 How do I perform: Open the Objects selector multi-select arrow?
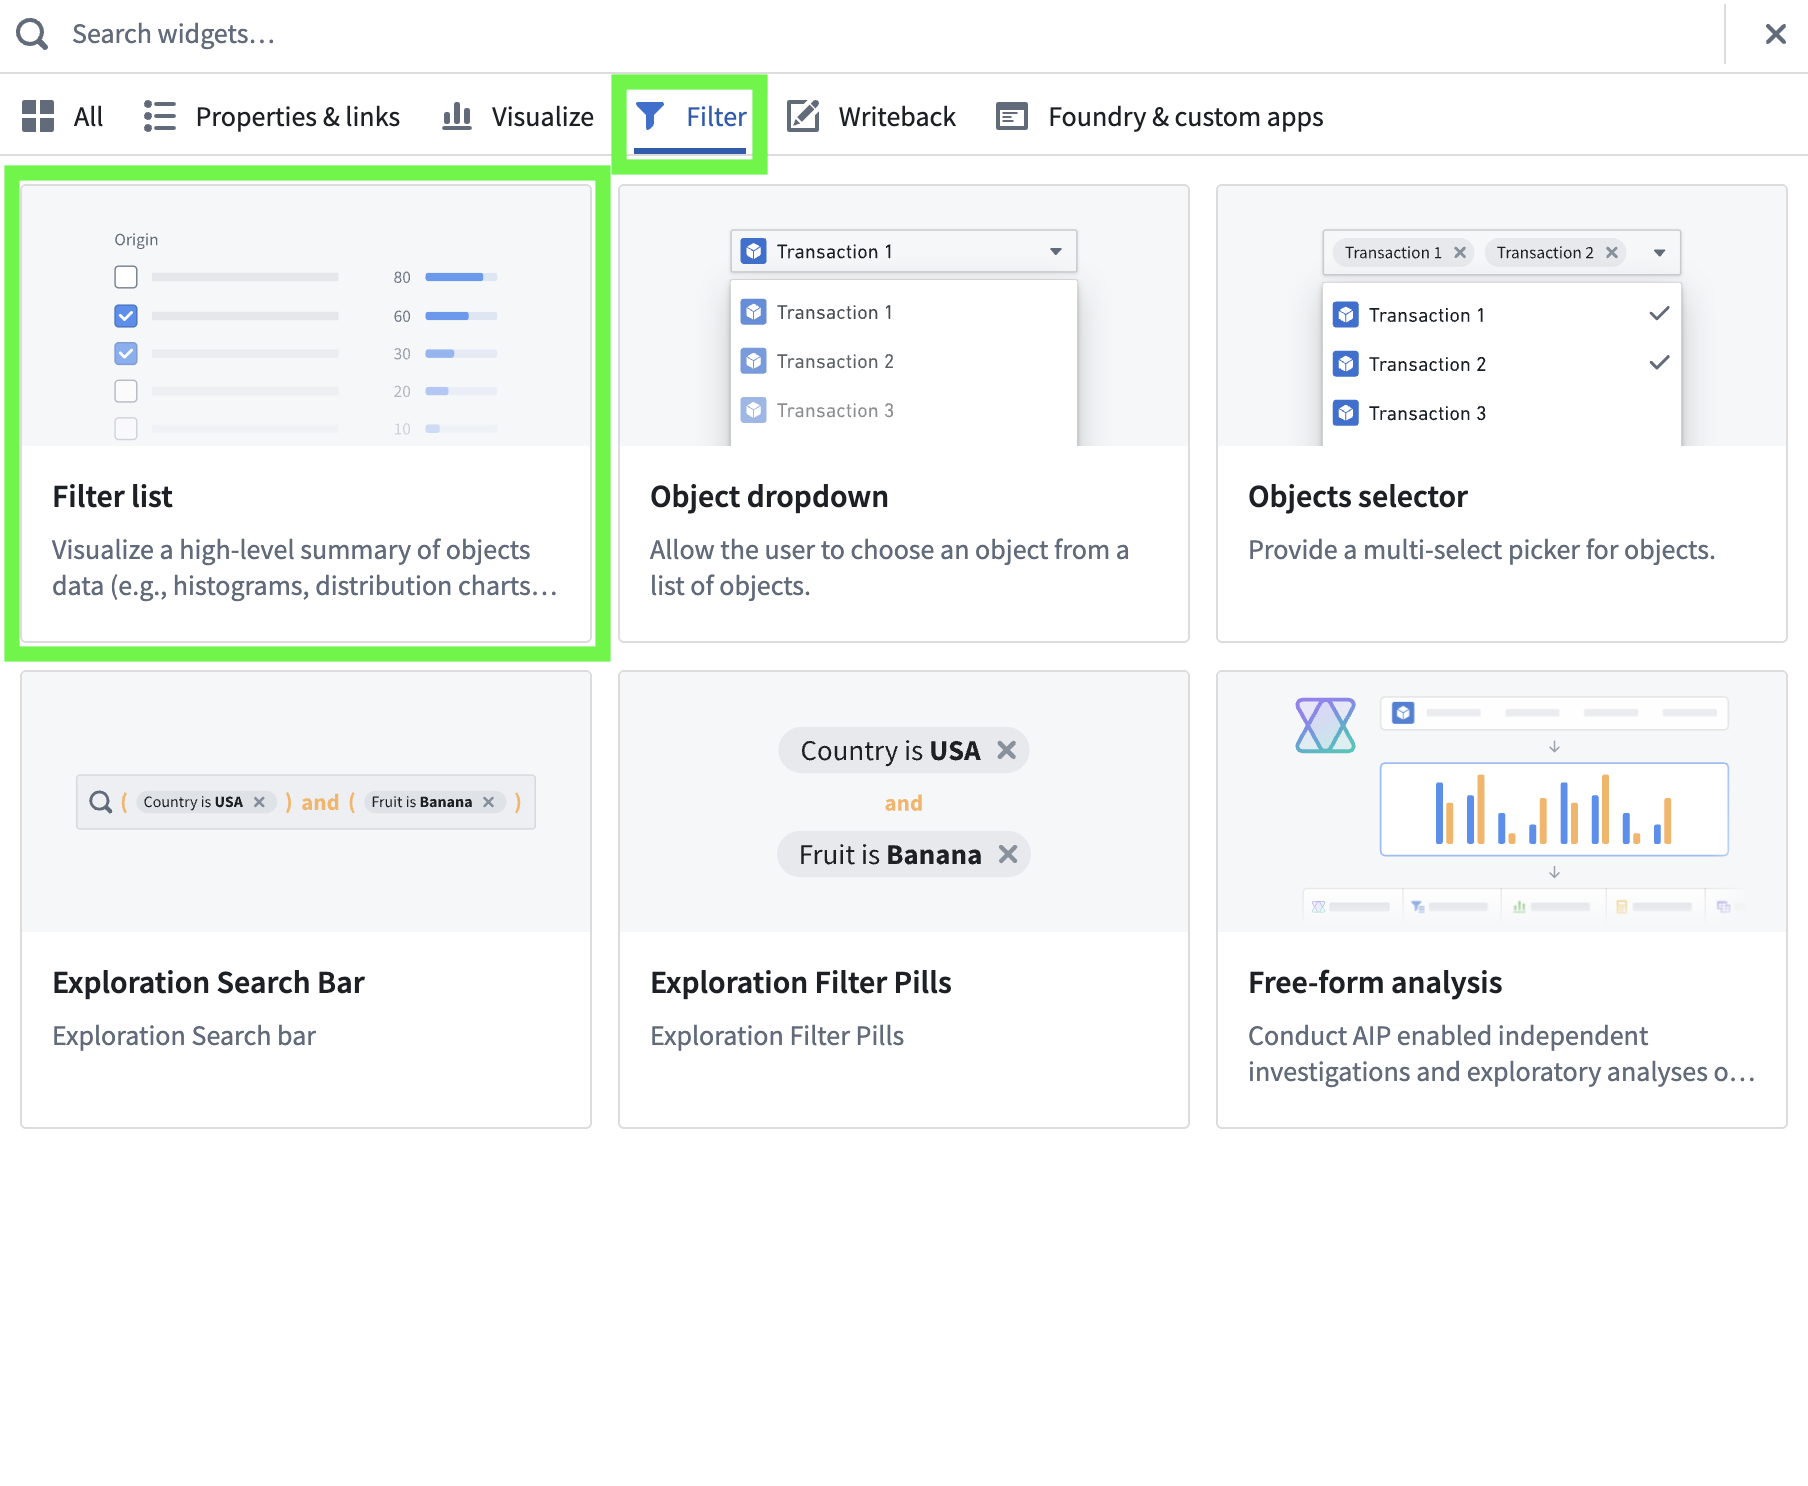(x=1659, y=253)
